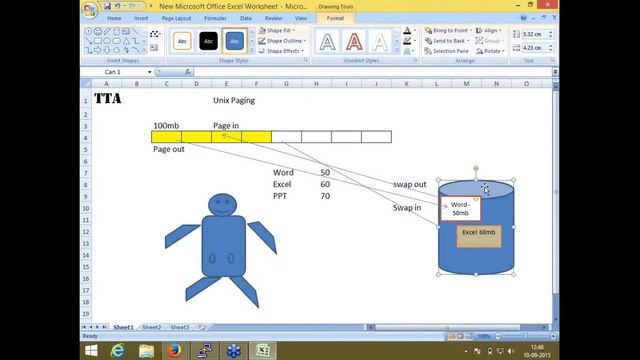Viewport: 640px width, 360px height.
Task: Open the Shape Outline dropdown
Action: click(282, 41)
